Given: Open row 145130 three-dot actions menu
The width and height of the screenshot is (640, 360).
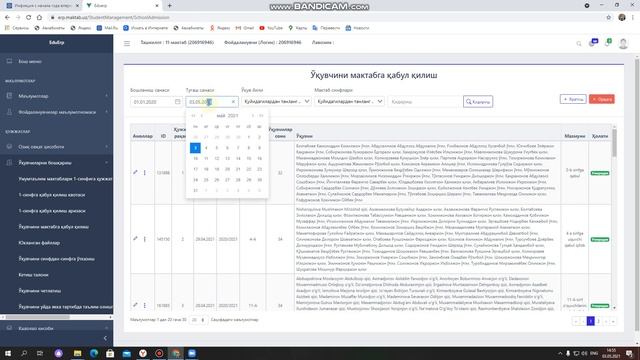Looking at the screenshot, I should (x=144, y=239).
